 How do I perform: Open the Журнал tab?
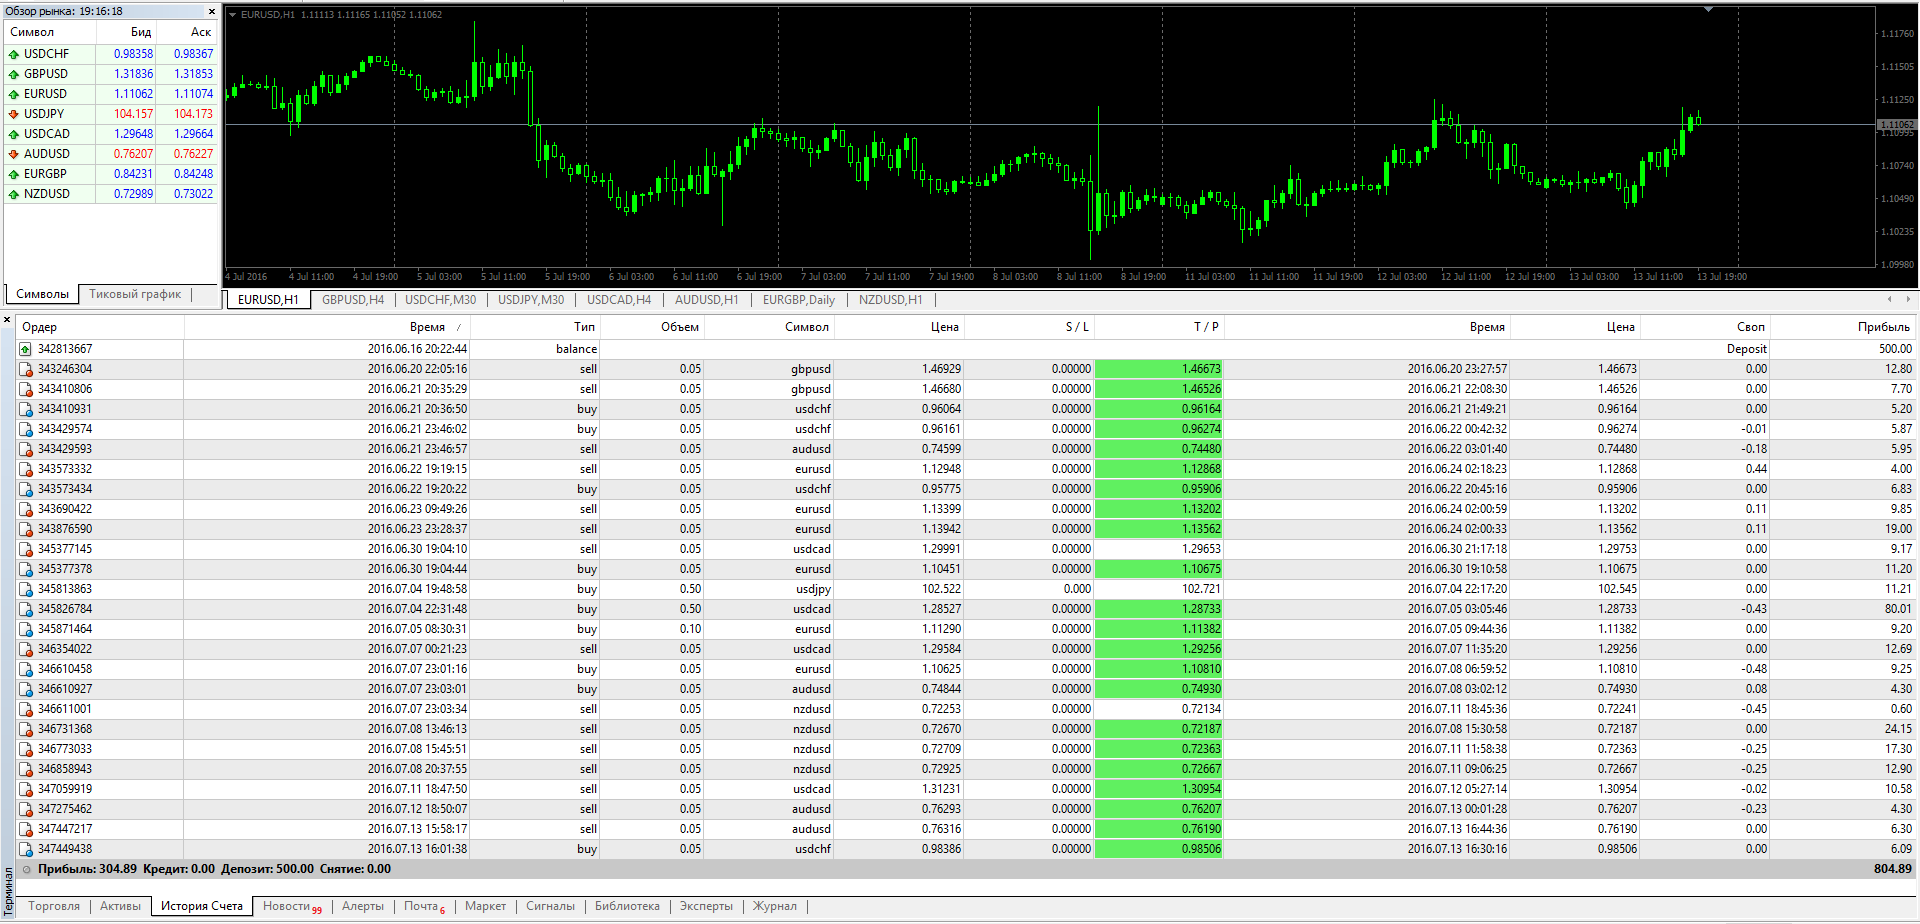[x=775, y=906]
